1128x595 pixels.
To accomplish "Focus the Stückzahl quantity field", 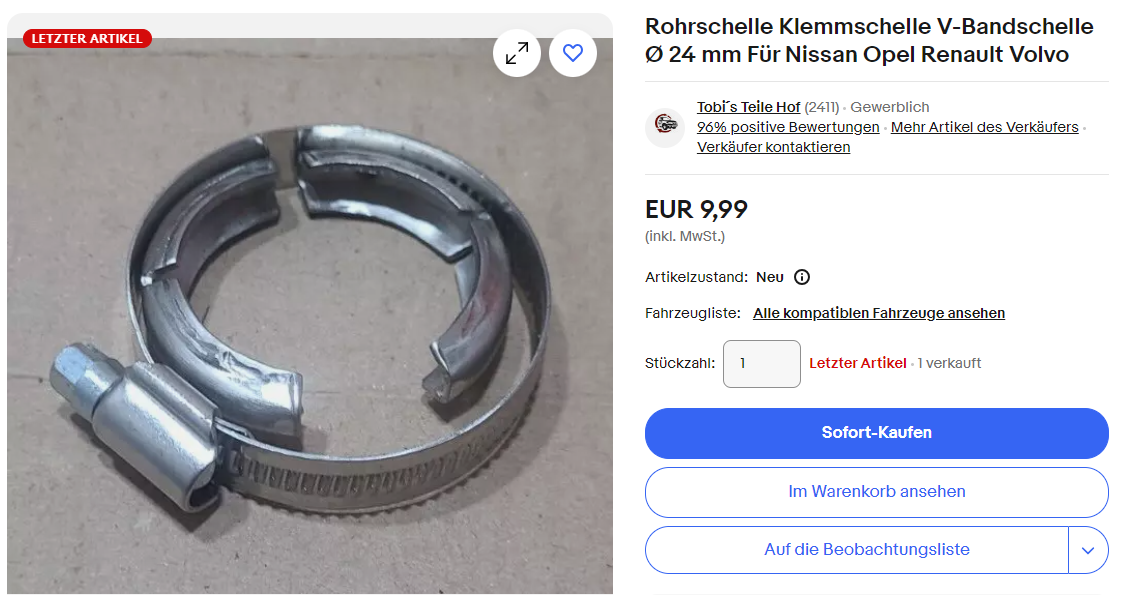I will click(761, 364).
